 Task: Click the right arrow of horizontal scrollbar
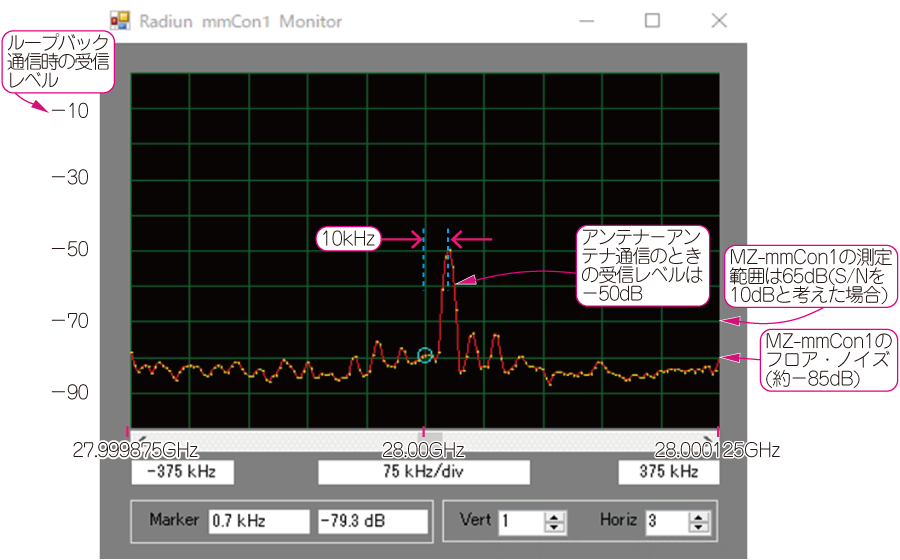point(711,436)
